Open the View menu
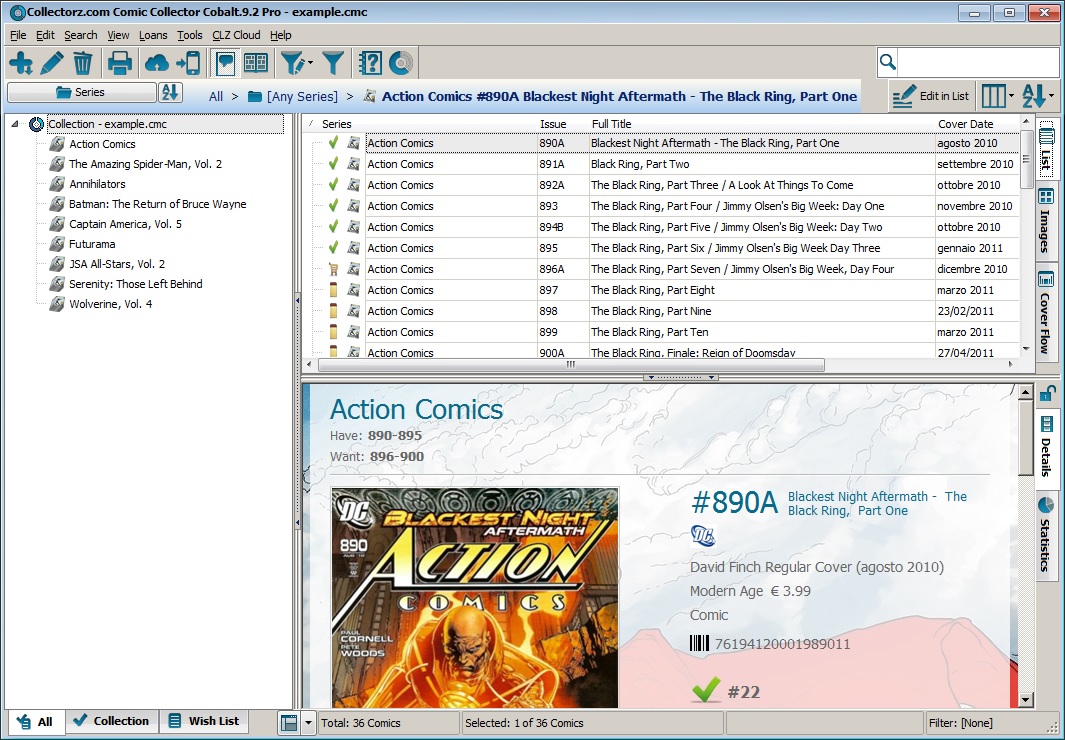 (118, 35)
